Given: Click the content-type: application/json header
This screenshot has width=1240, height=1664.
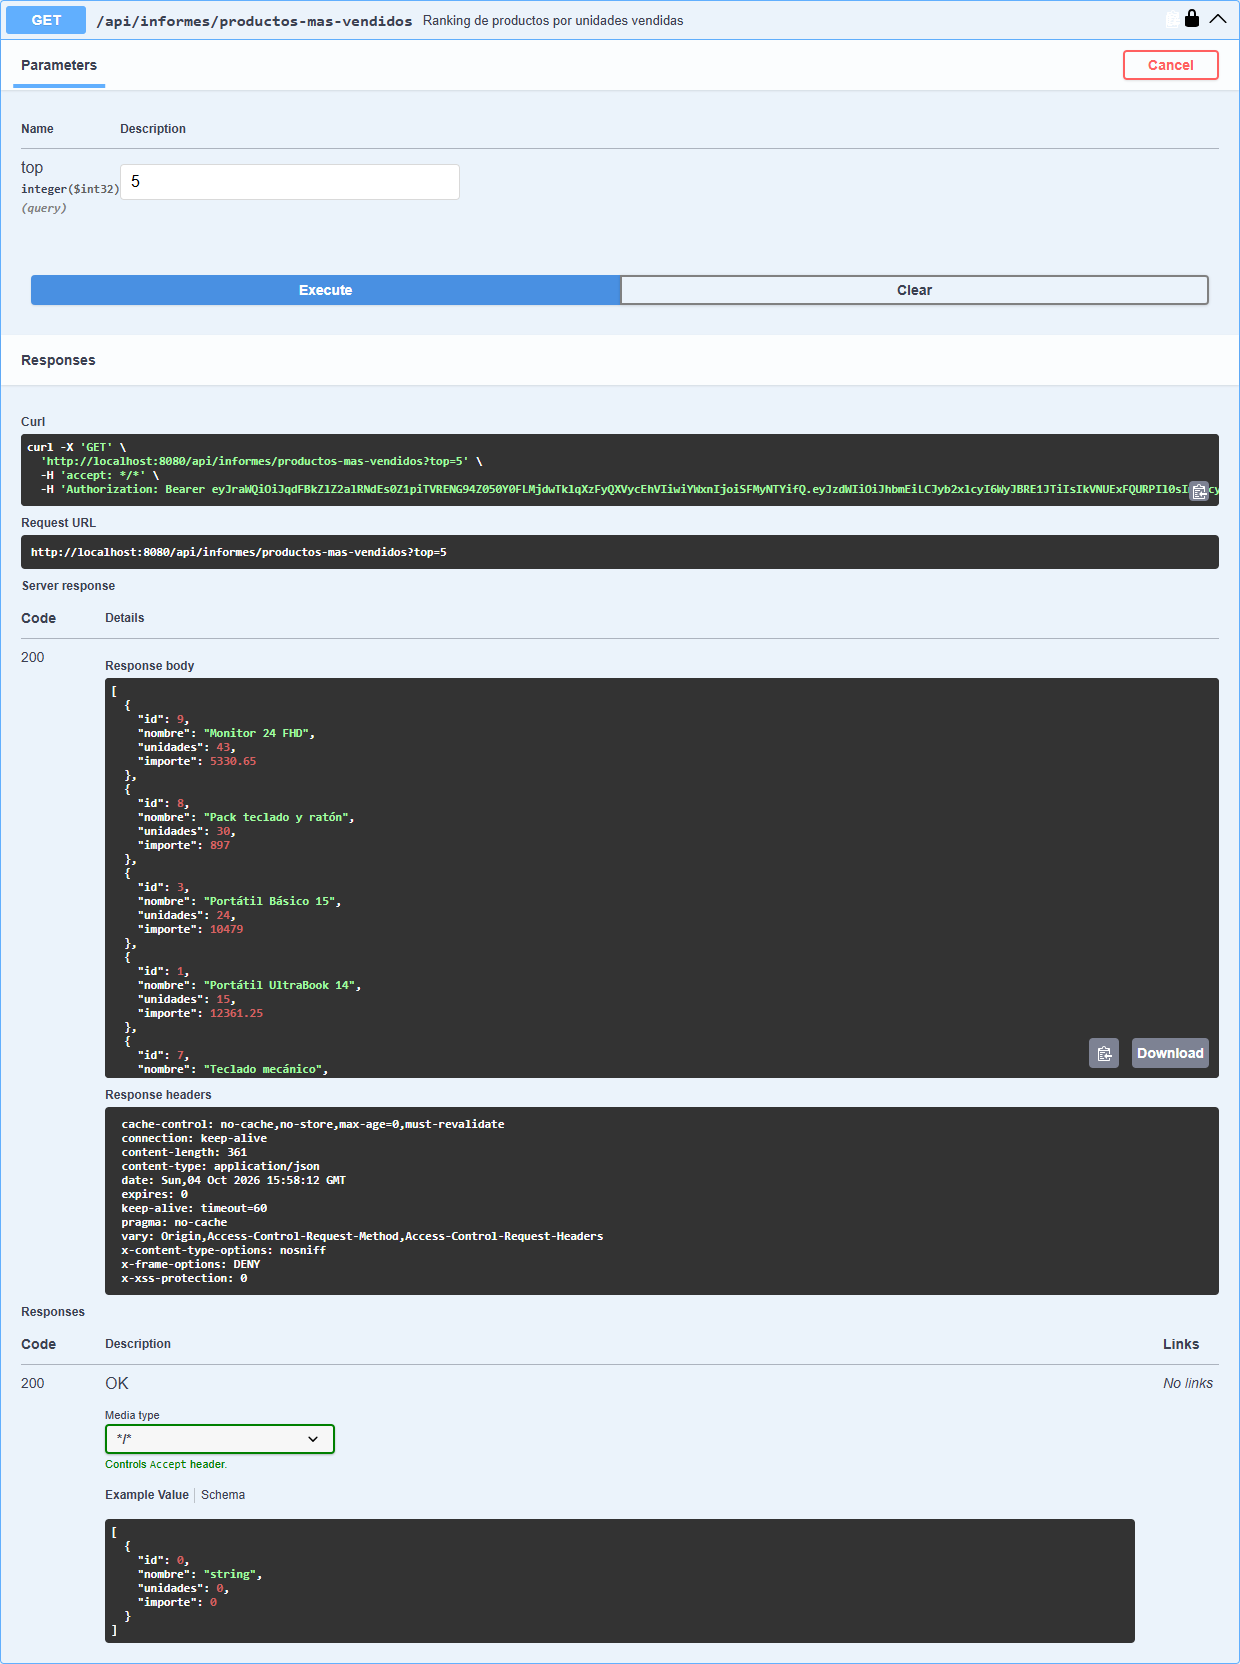Looking at the screenshot, I should coord(221,1166).
